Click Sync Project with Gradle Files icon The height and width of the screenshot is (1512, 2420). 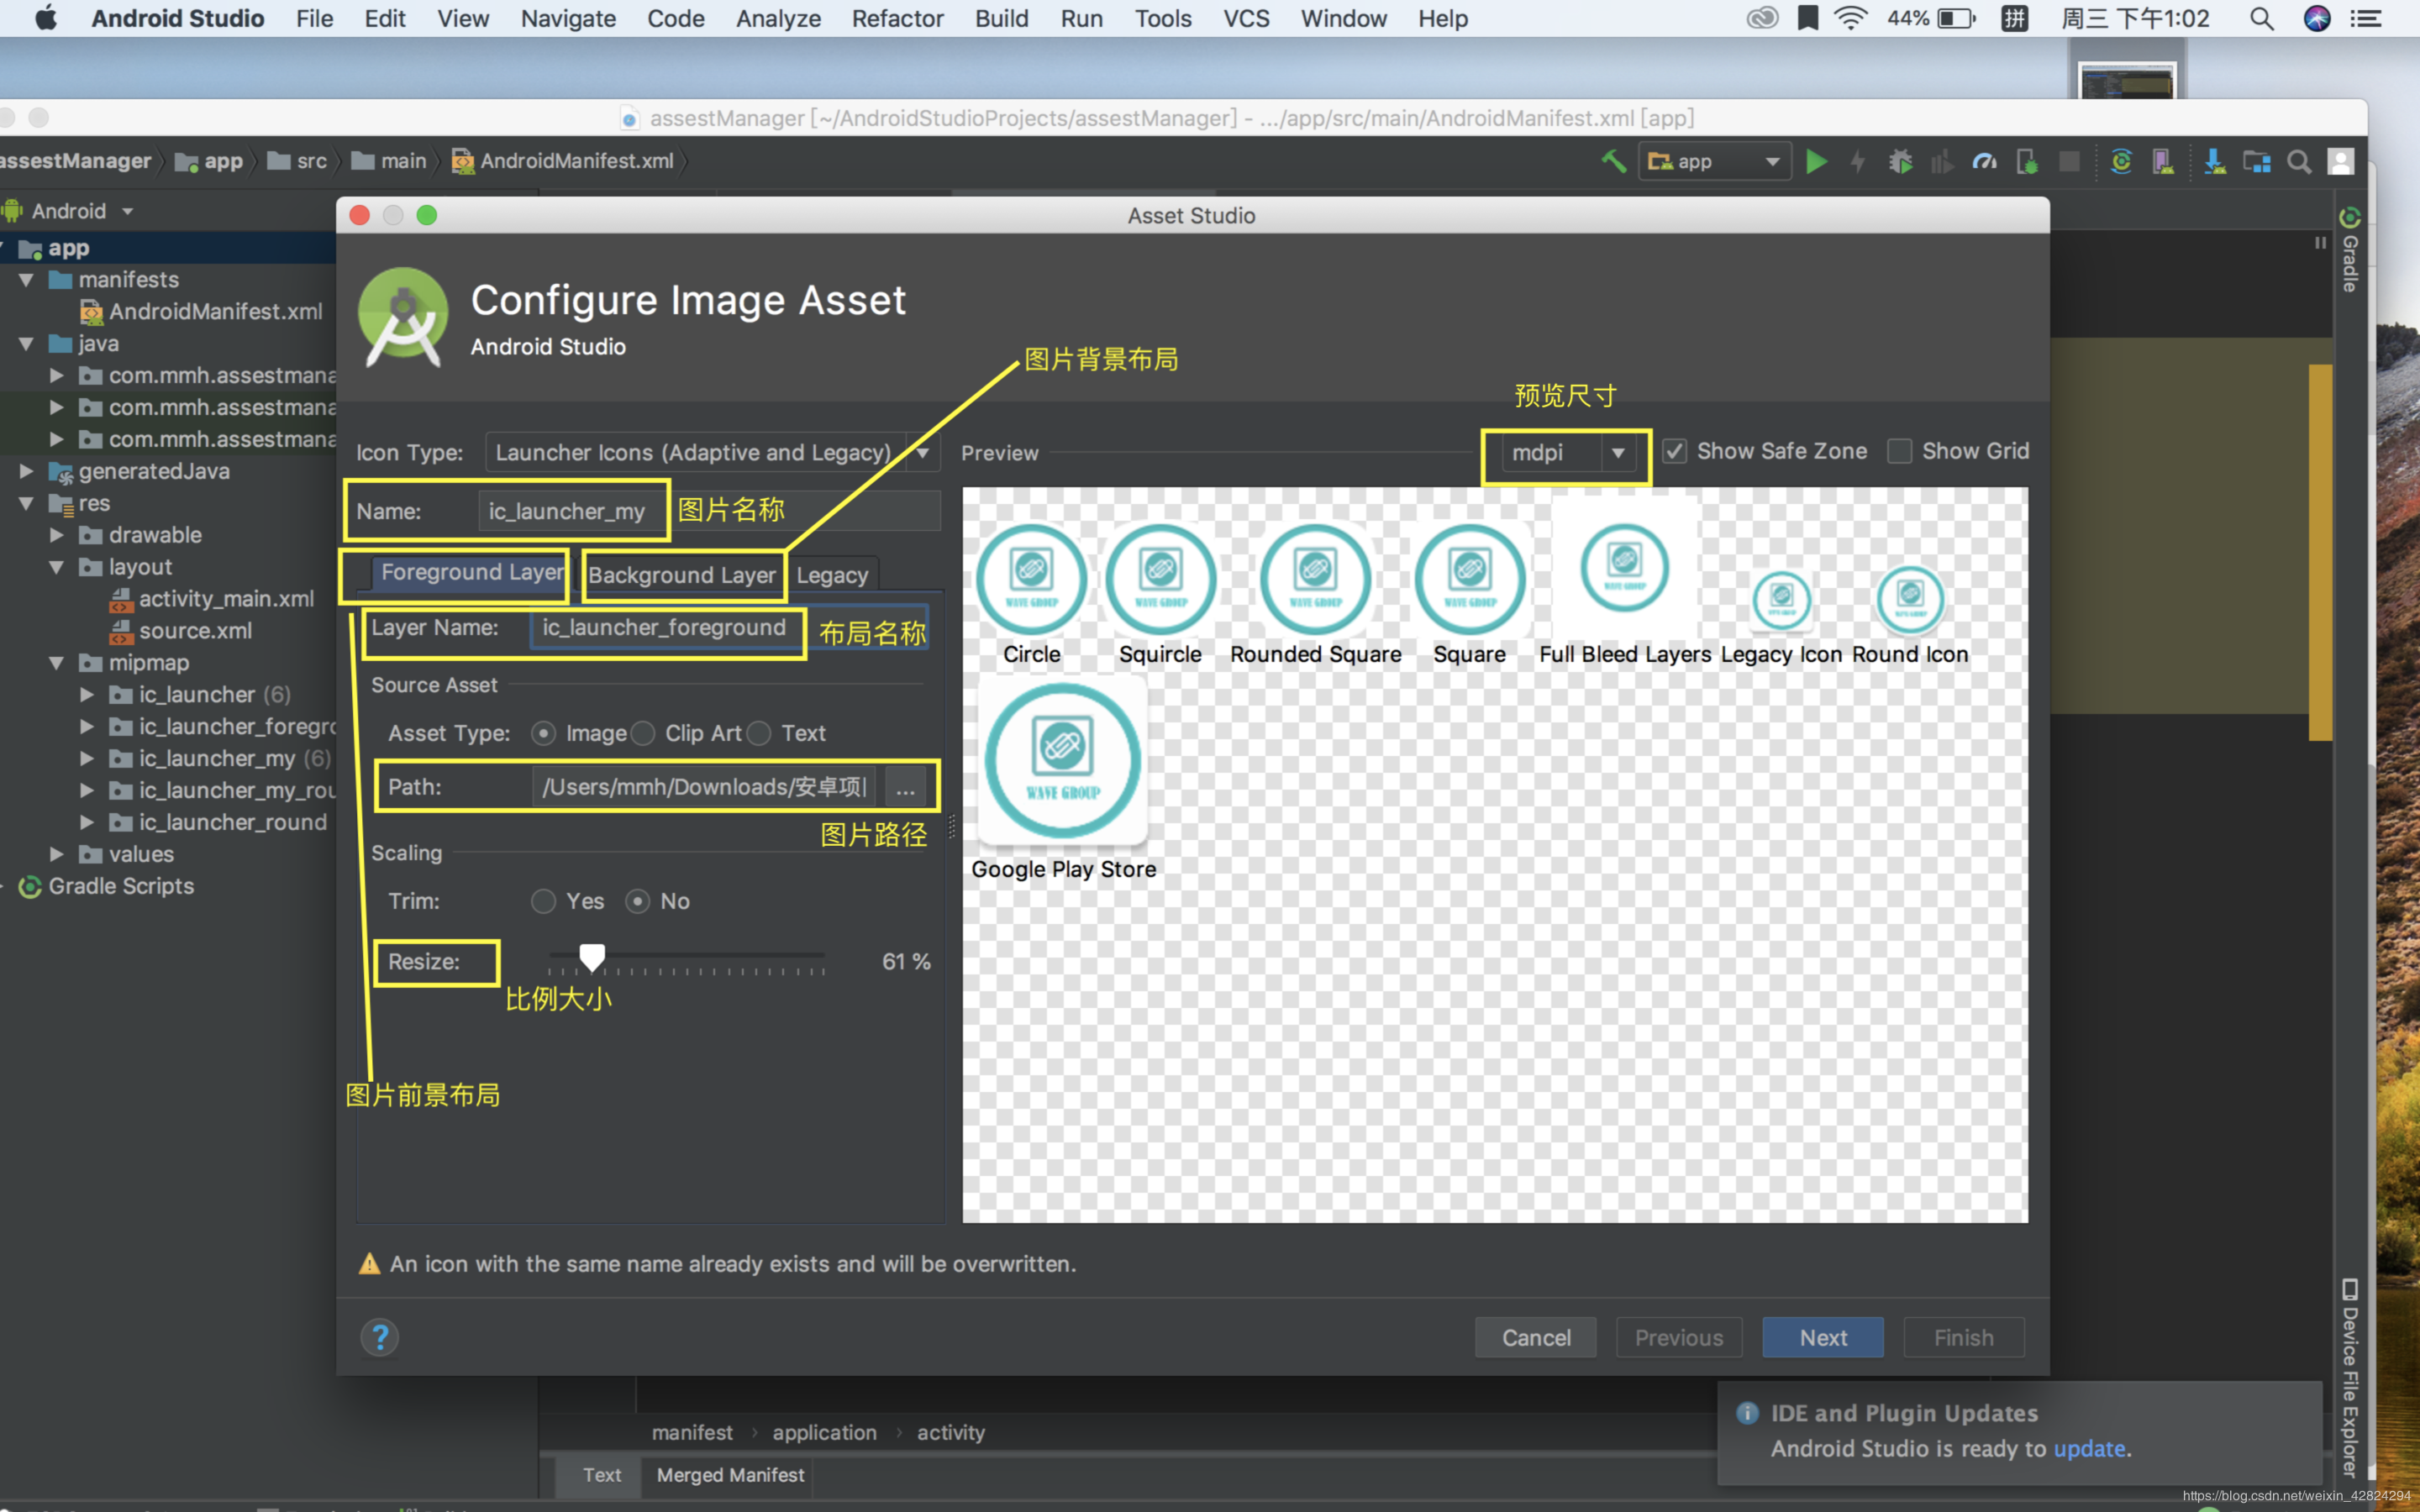click(2120, 161)
